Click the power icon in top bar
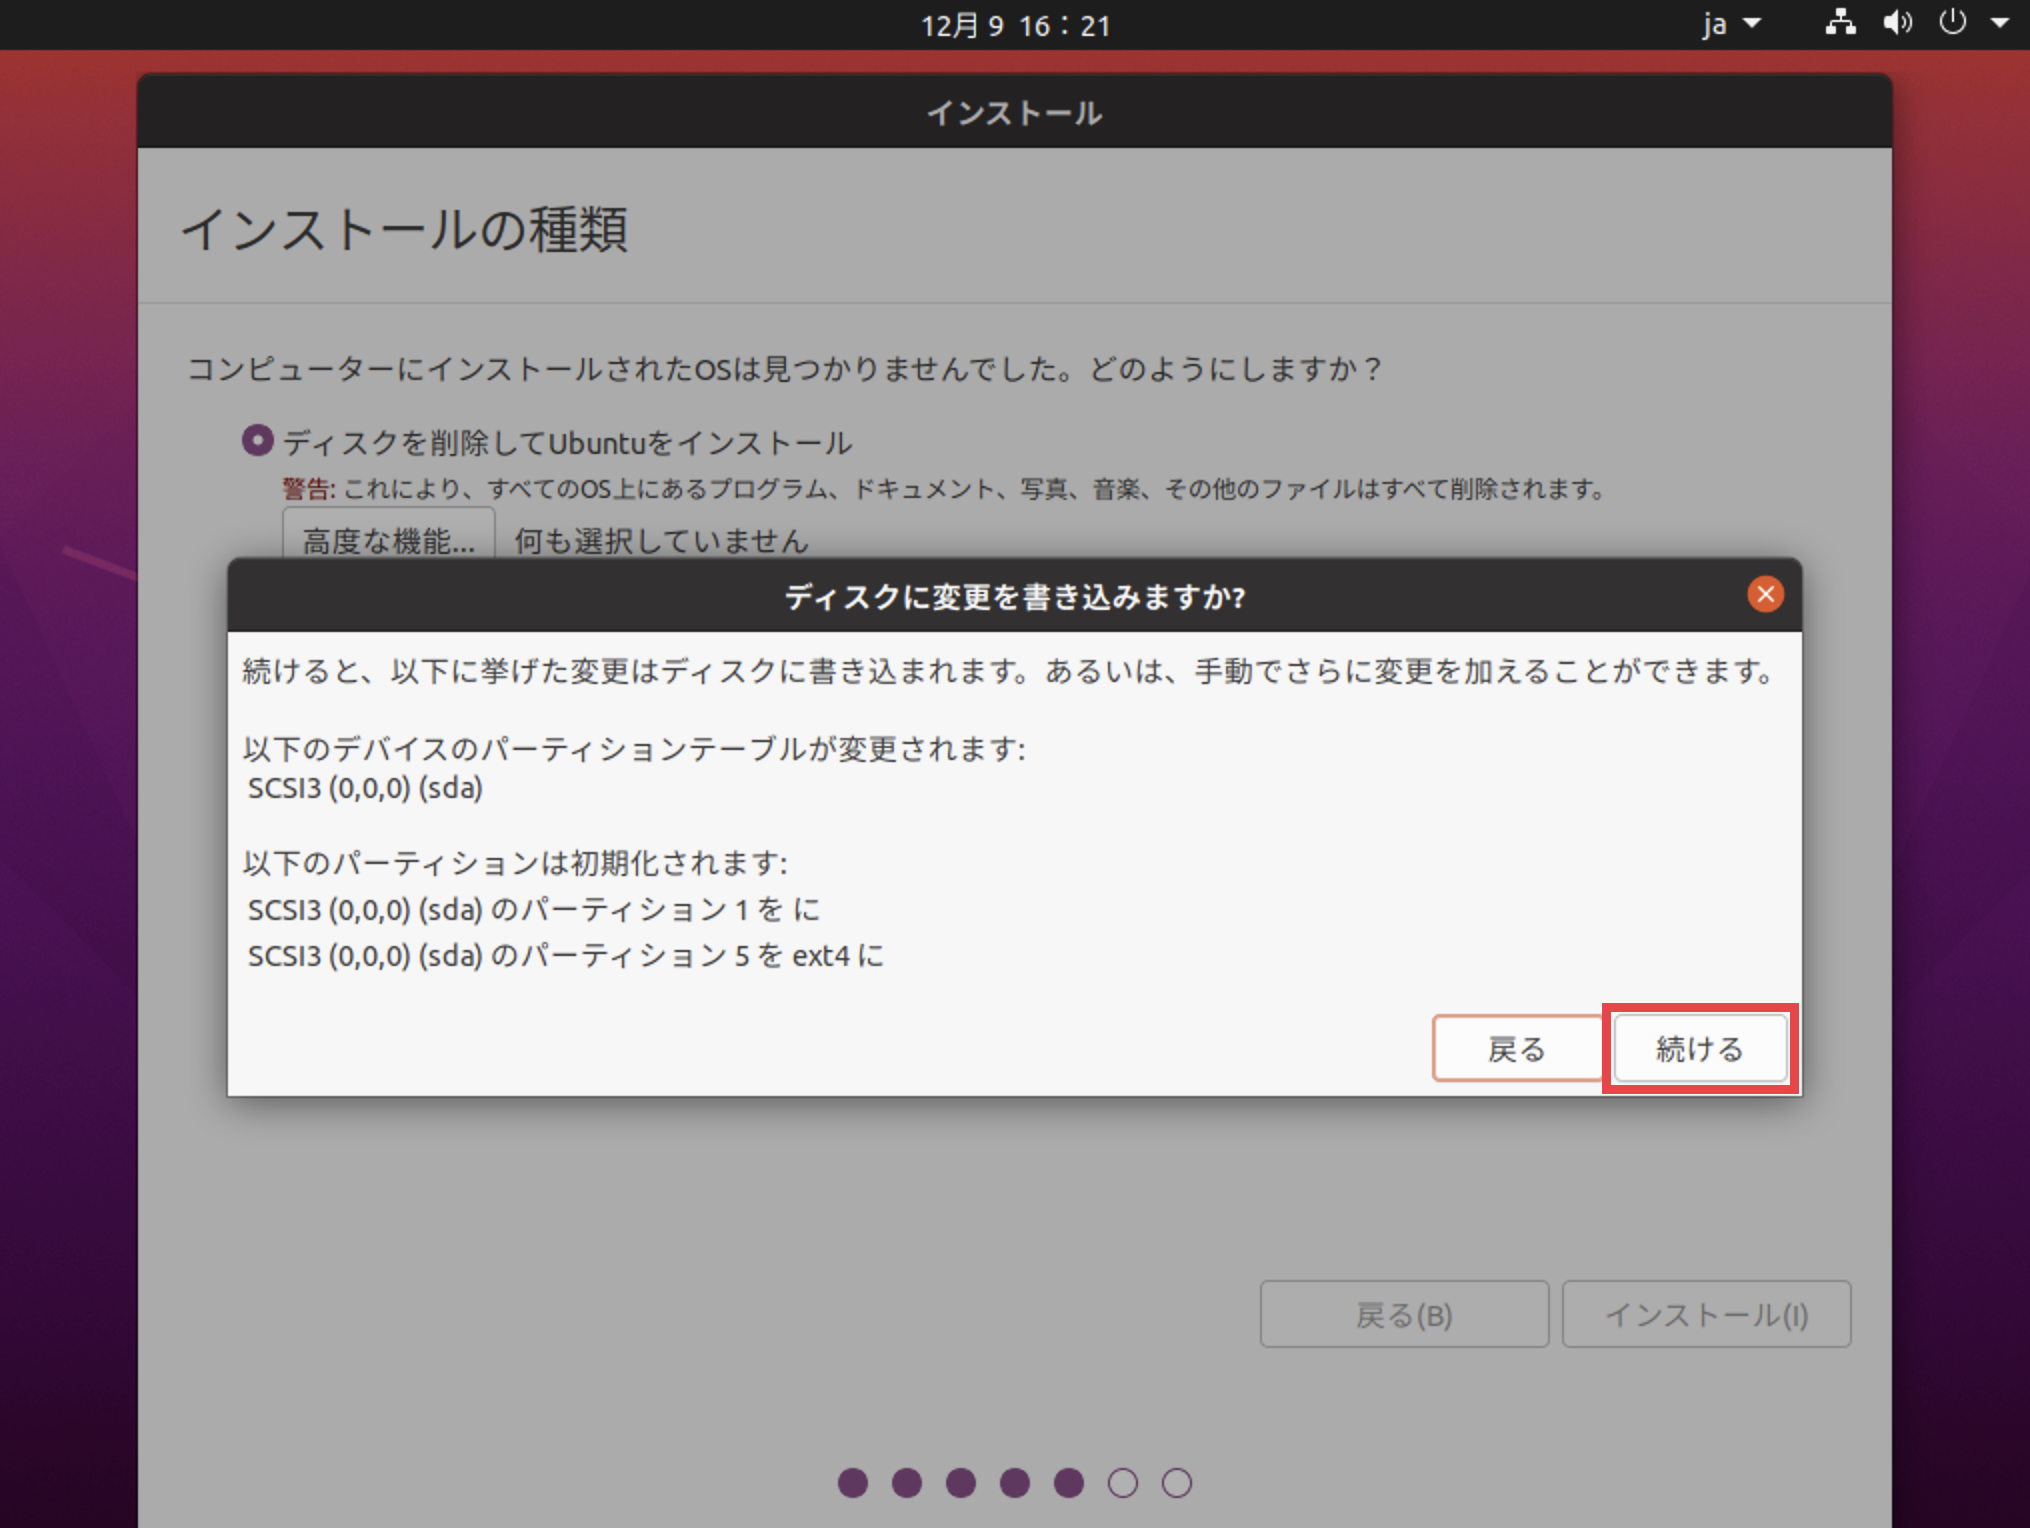2030x1528 pixels. pos(1952,23)
